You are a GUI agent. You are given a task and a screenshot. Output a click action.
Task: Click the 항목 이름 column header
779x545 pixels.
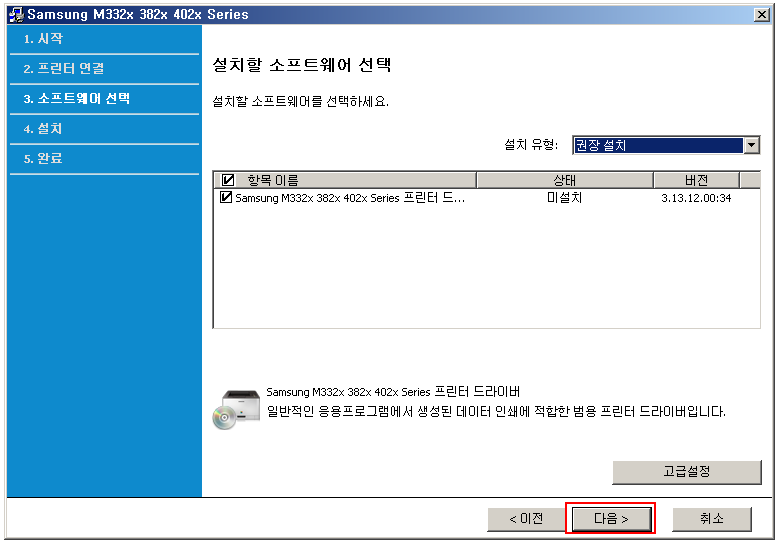345,180
